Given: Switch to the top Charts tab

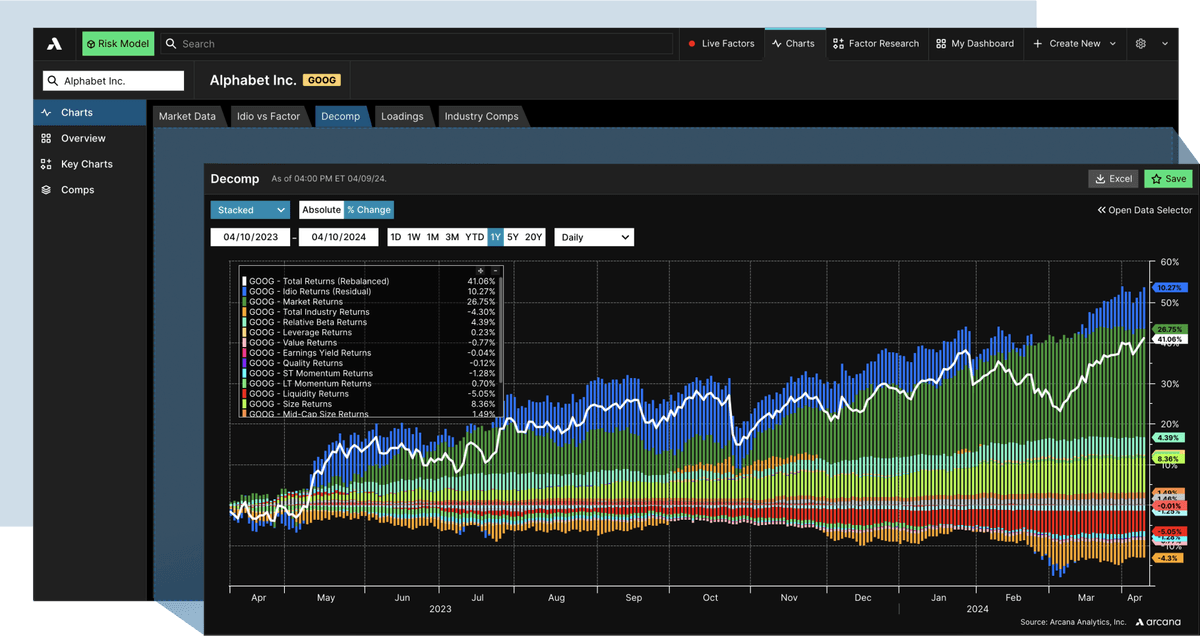Looking at the screenshot, I should coord(794,44).
